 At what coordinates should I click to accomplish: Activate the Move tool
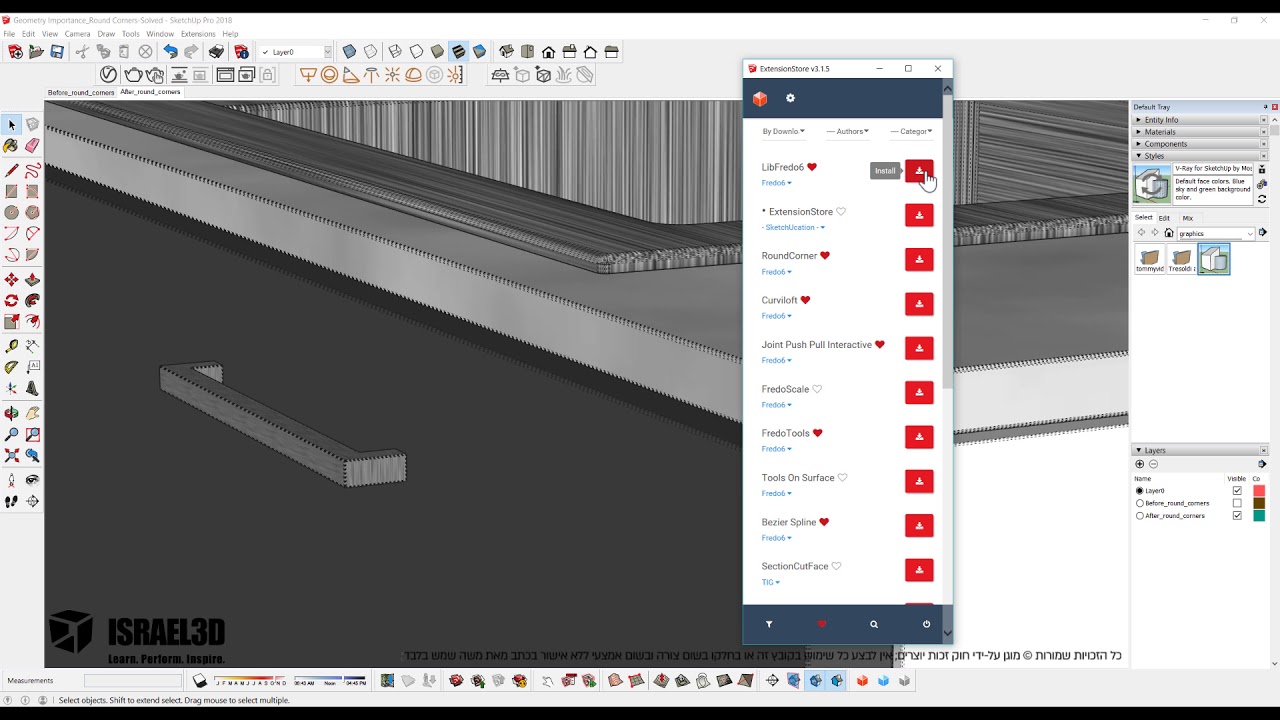pyautogui.click(x=12, y=280)
